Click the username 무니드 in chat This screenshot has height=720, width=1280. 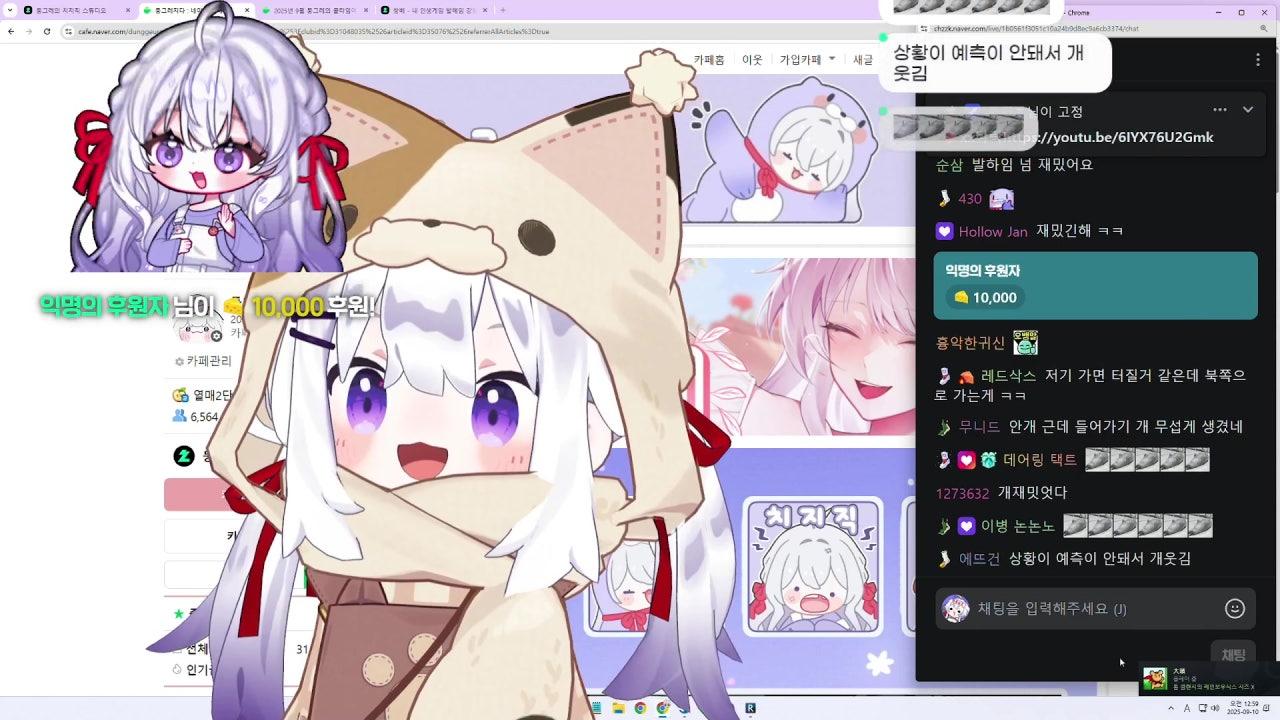pyautogui.click(x=979, y=427)
